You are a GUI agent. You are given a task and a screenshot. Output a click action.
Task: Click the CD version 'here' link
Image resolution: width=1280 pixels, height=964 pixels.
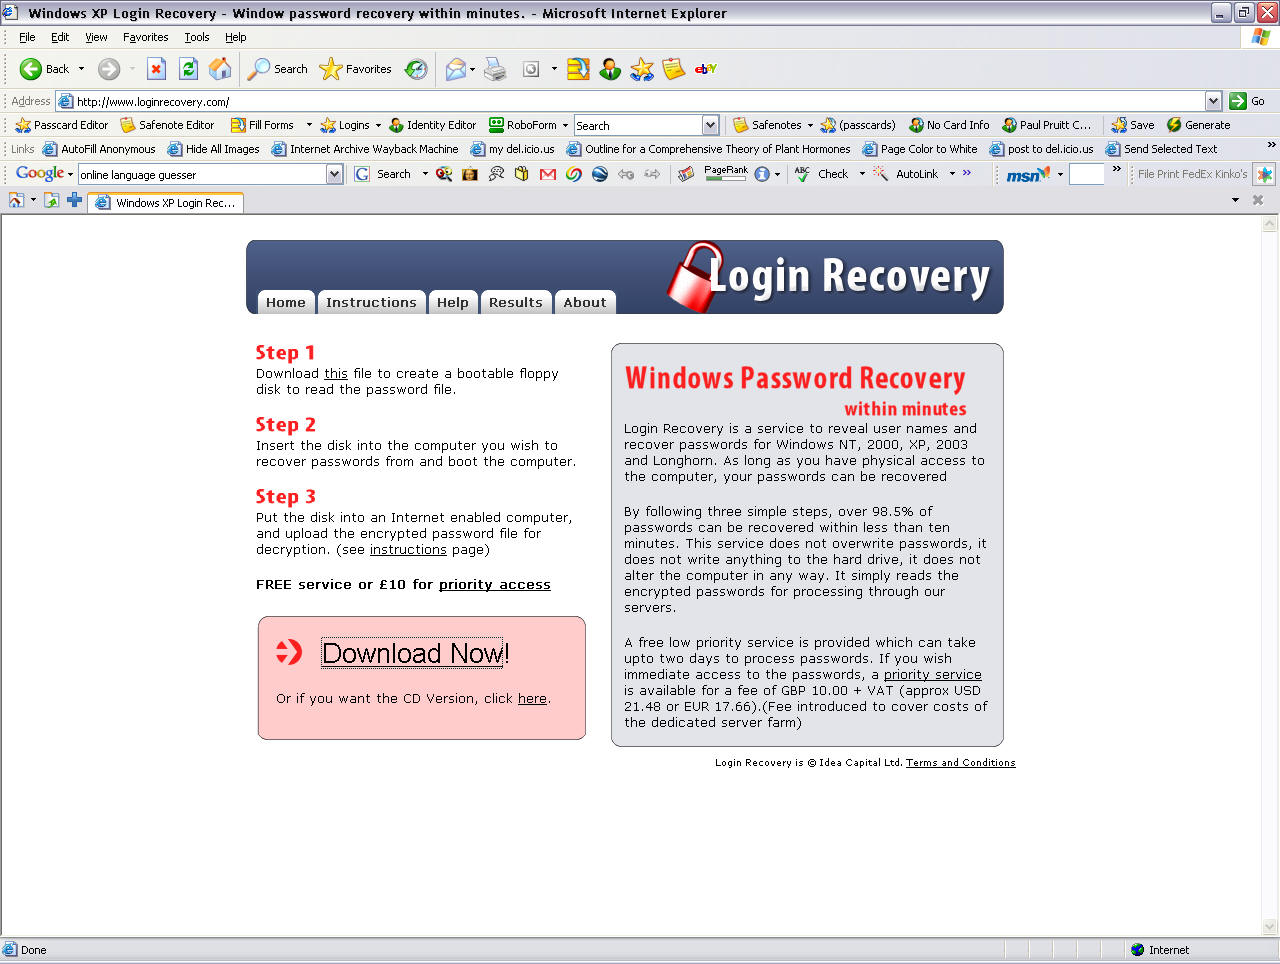tap(532, 699)
